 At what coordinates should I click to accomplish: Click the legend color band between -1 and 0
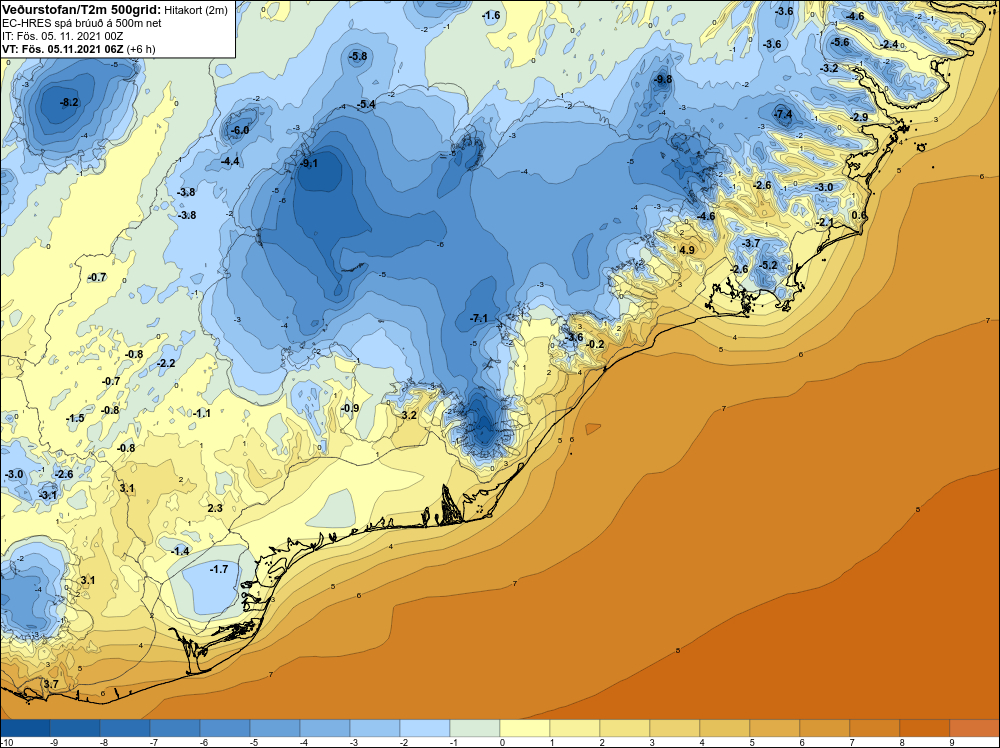[475, 728]
